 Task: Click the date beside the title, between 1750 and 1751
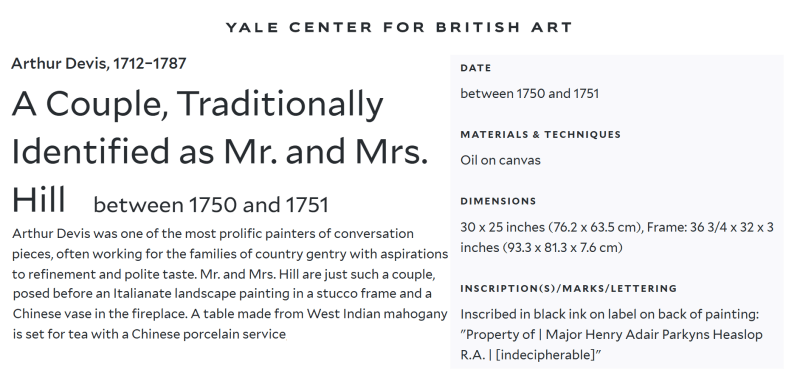click(x=211, y=205)
